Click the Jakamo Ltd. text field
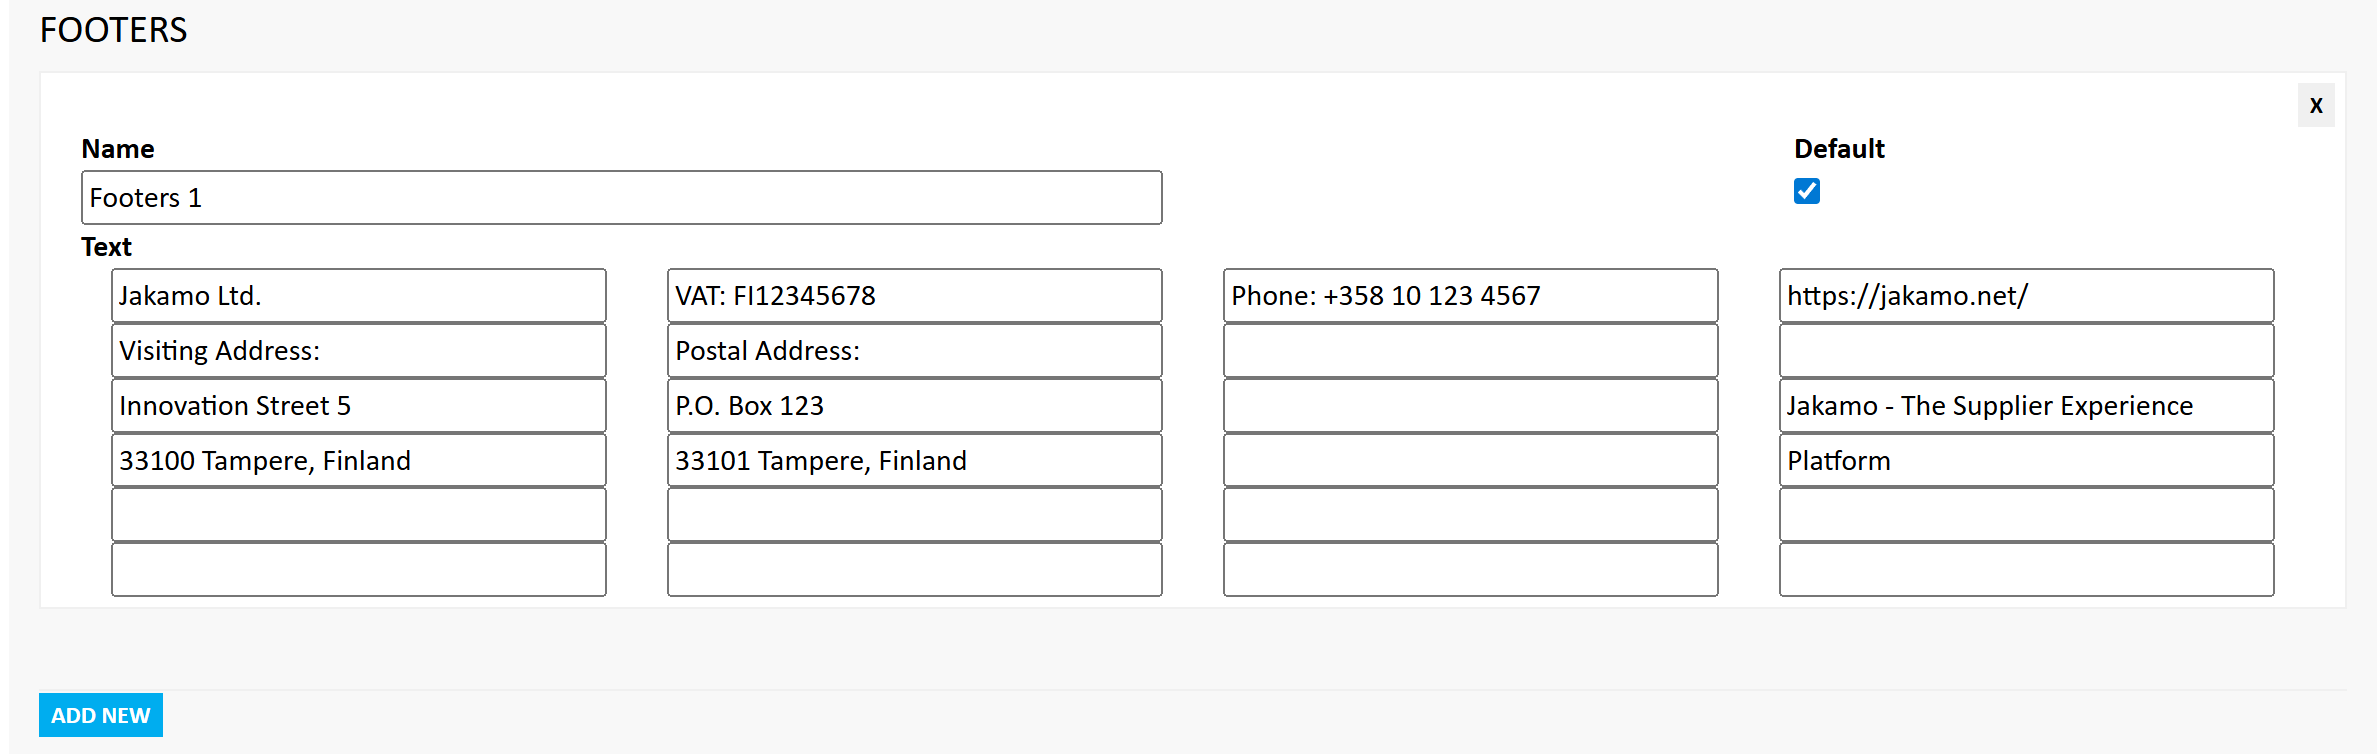2378x754 pixels. [359, 295]
